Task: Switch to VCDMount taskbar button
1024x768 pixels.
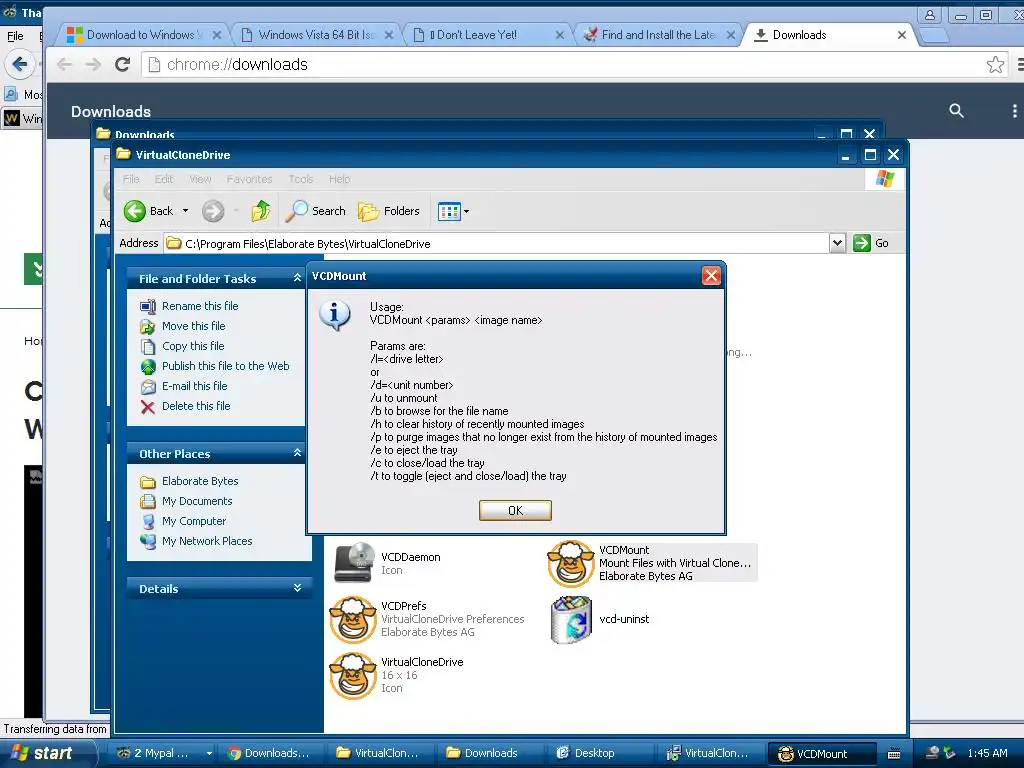Action: tap(822, 754)
